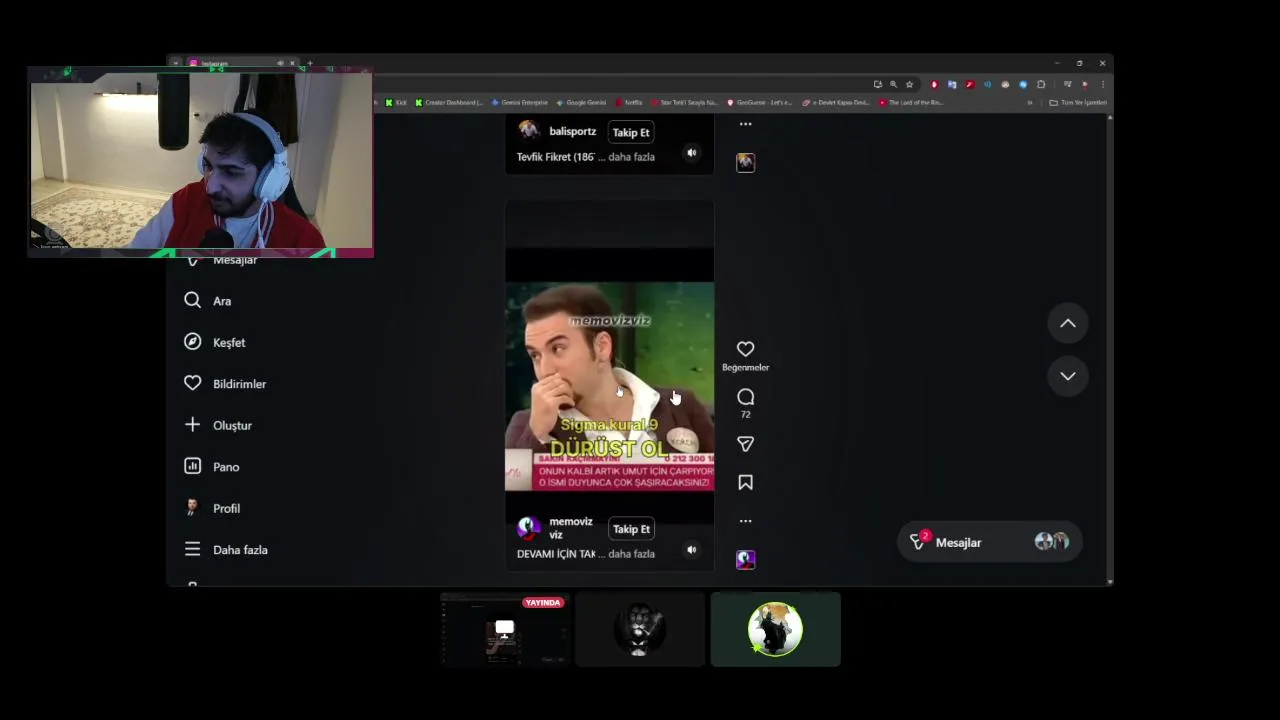Expand Daha fazla menu

pos(226,550)
